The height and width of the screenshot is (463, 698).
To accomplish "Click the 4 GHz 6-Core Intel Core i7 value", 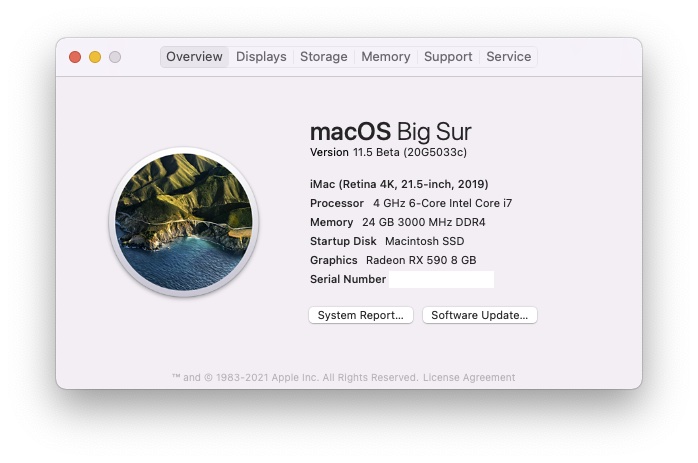I will tap(442, 203).
